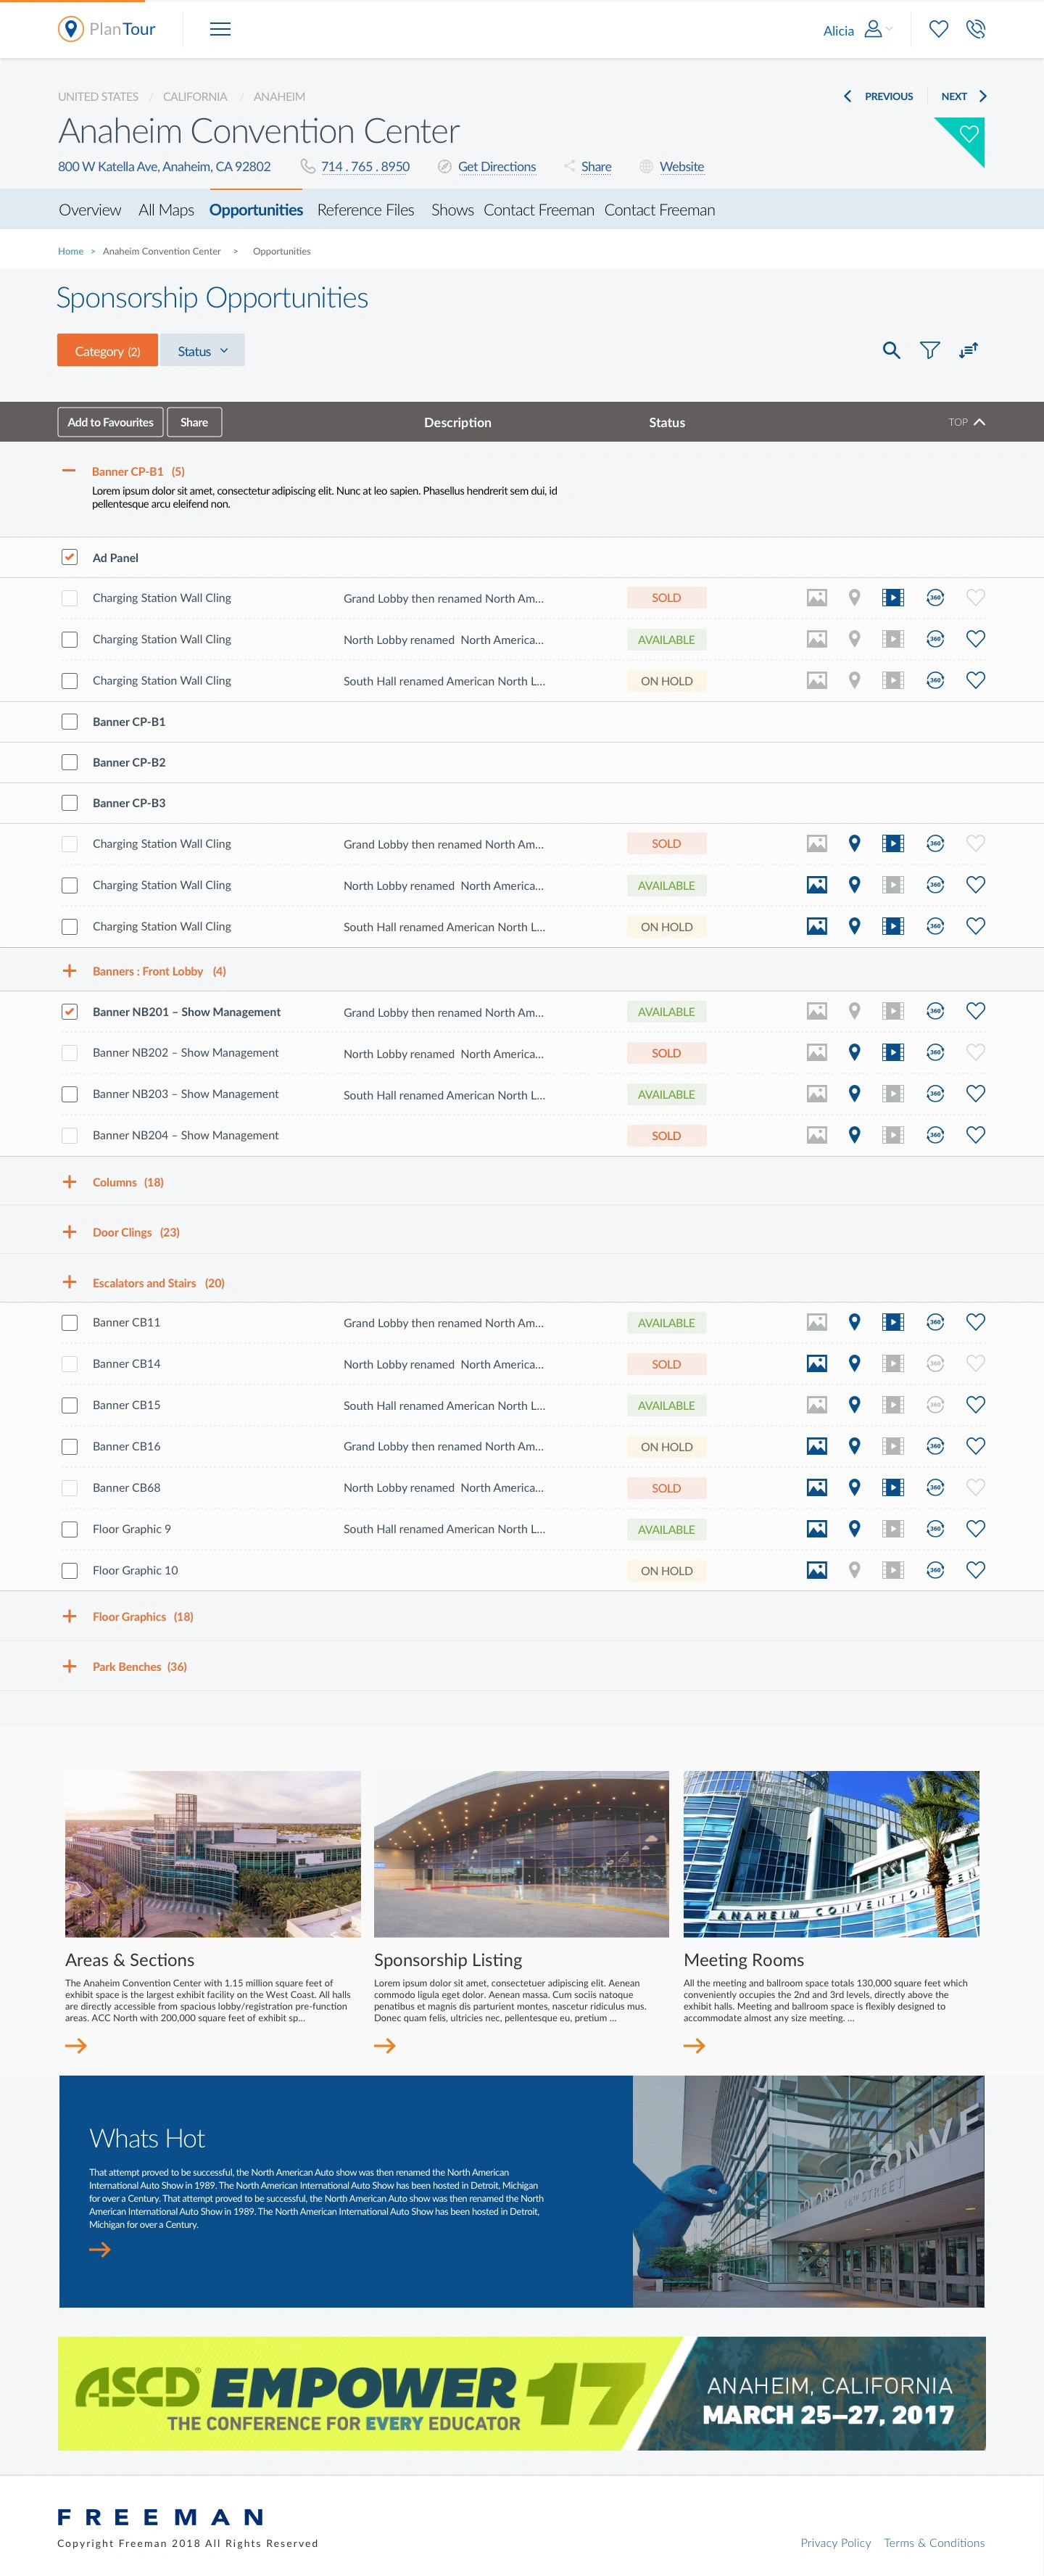This screenshot has height=2576, width=1044.
Task: Select the Floor Graphic 10 checkbox
Action: coord(69,1570)
